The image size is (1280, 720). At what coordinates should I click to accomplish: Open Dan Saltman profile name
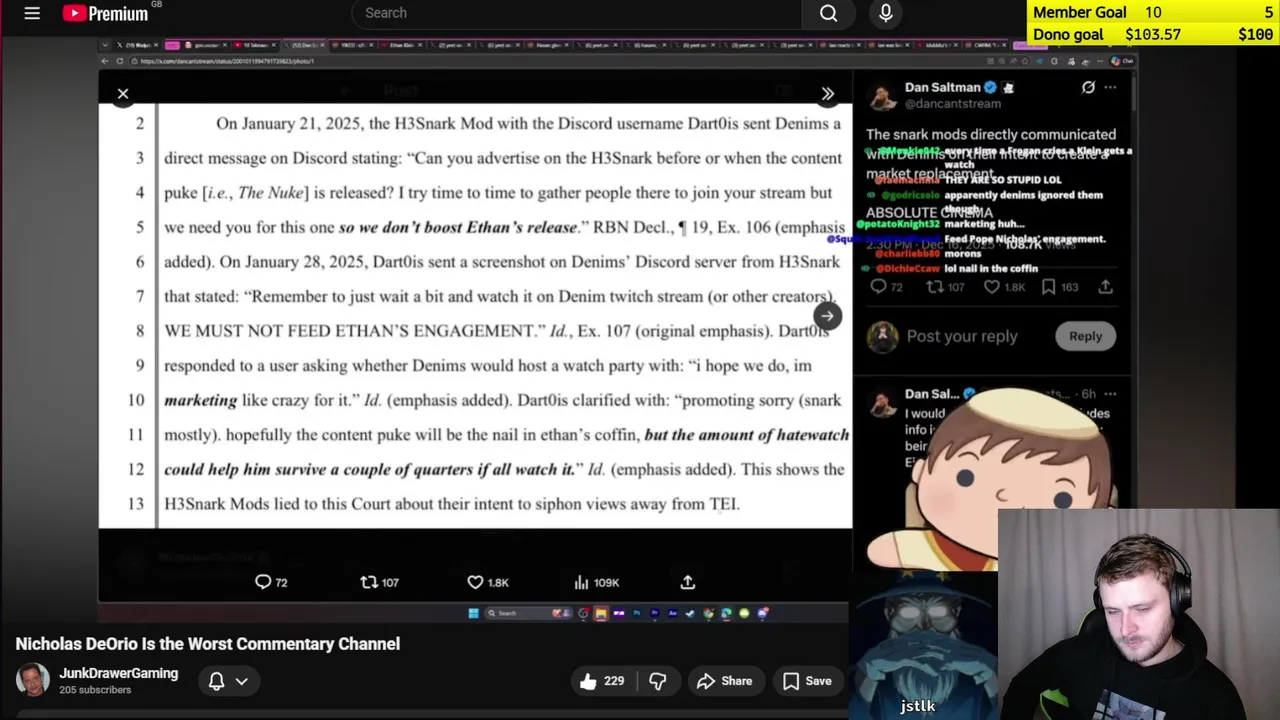[943, 87]
